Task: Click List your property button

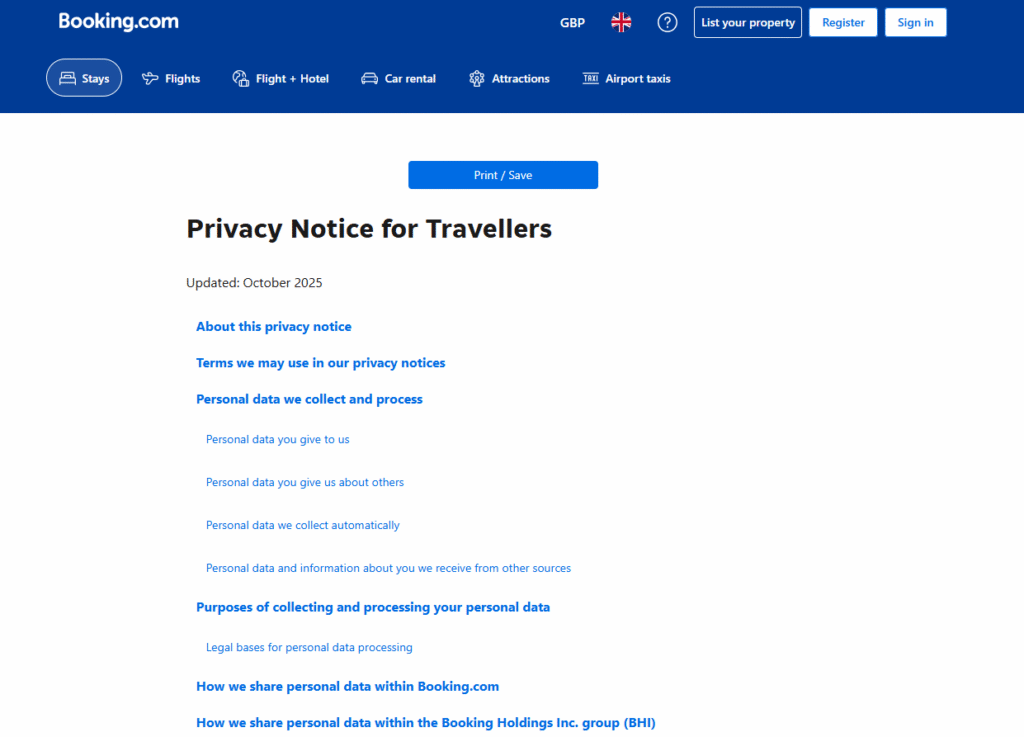Action: 748,22
